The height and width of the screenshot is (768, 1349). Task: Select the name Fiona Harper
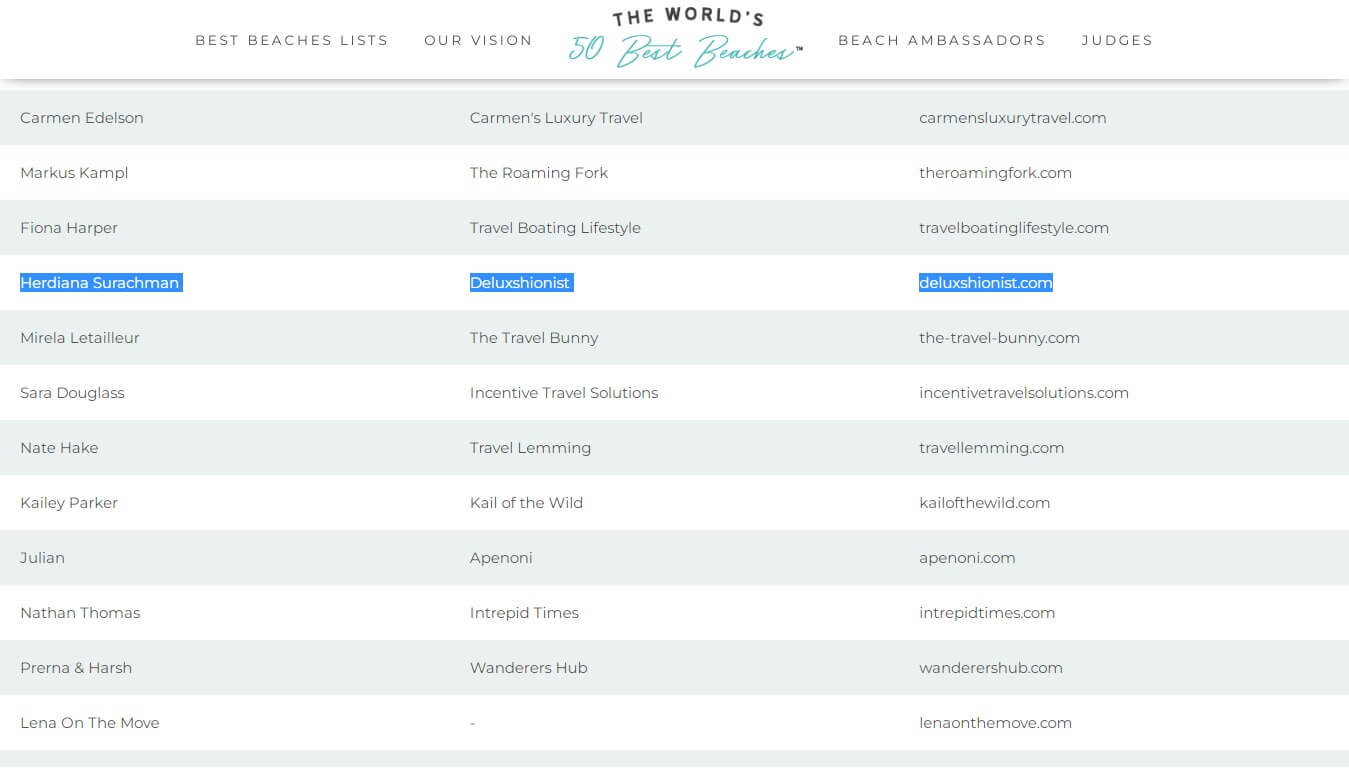tap(69, 228)
